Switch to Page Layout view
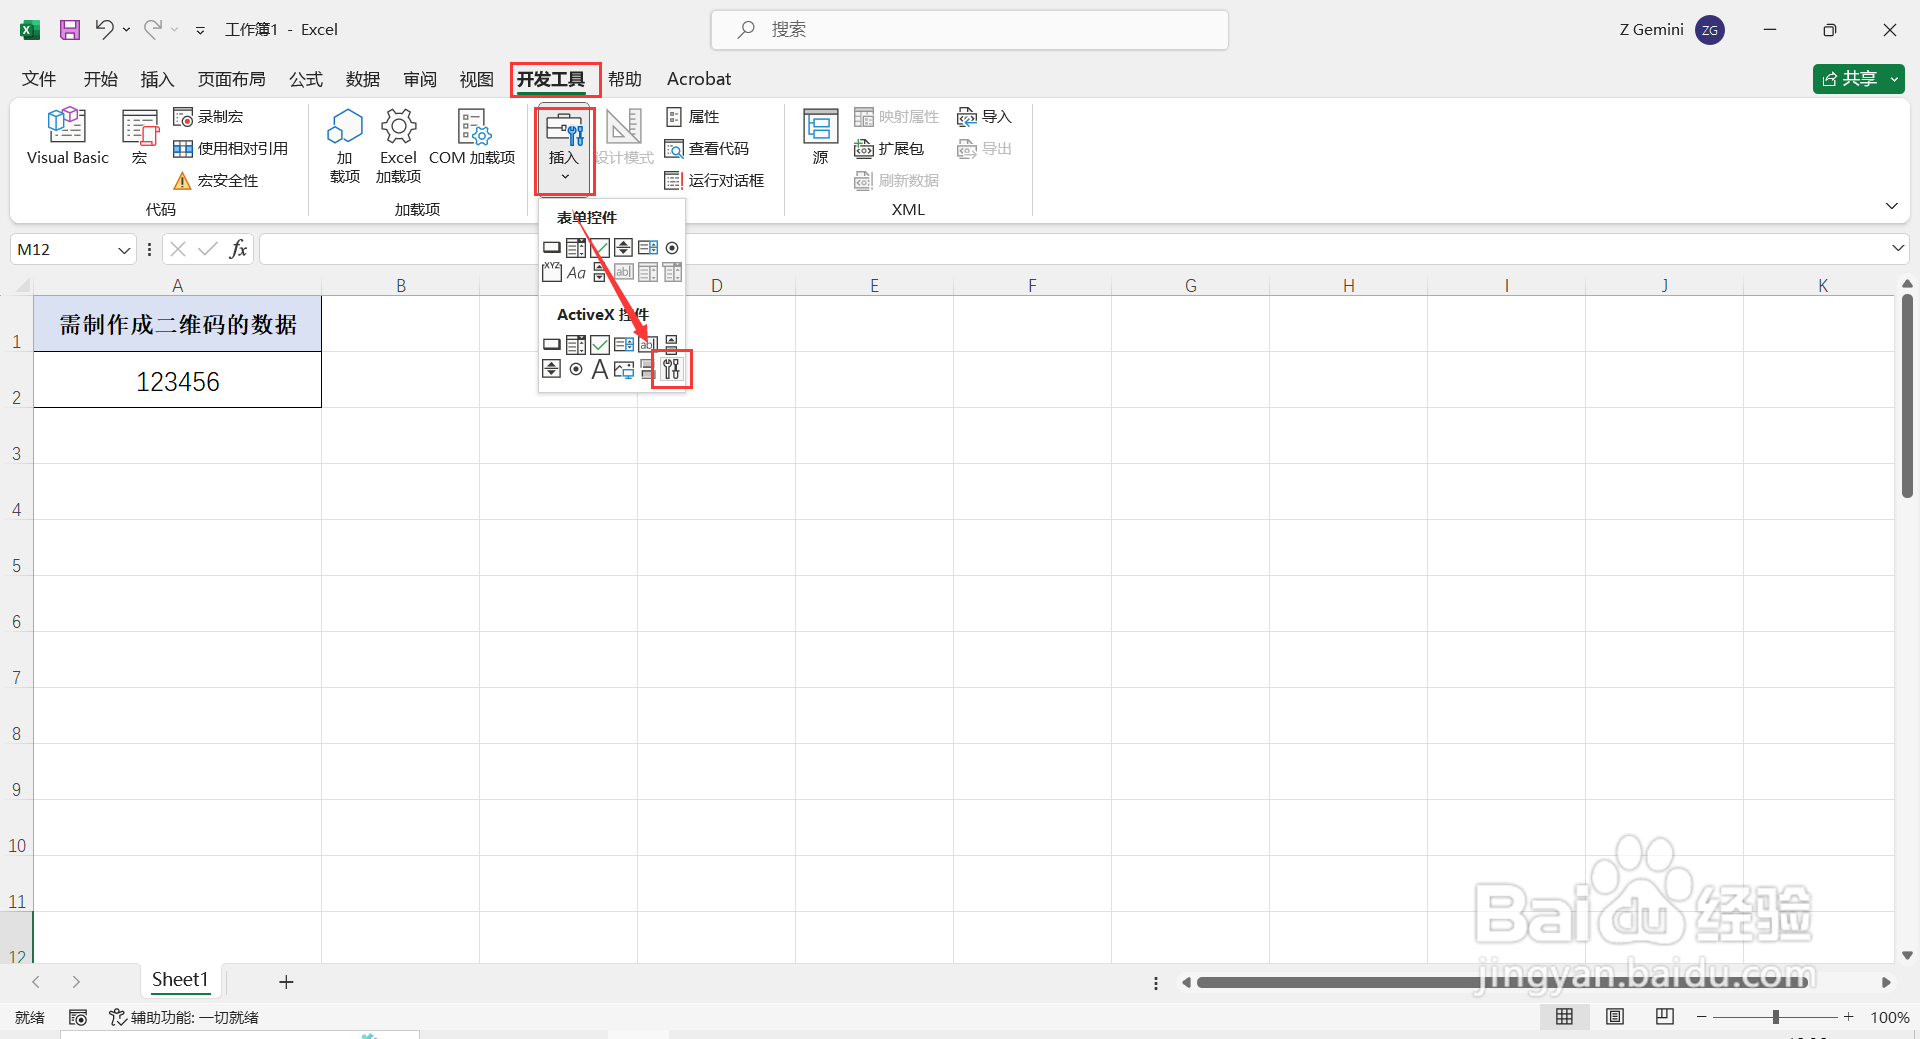Viewport: 1920px width, 1039px height. pyautogui.click(x=1615, y=1016)
